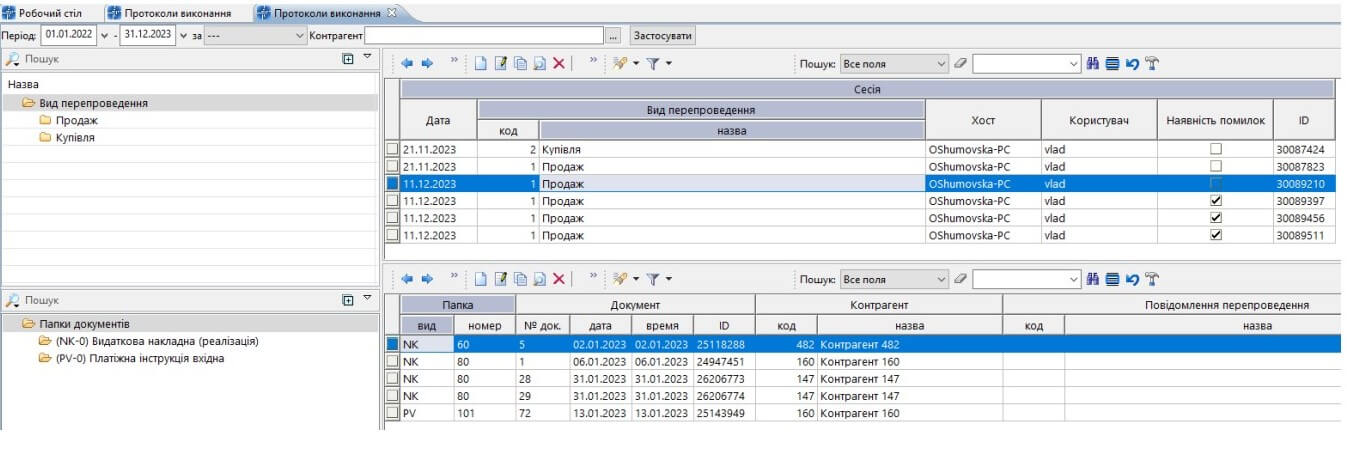Clear search eraser icon in Сесія toolbar
Viewport: 1347px width, 453px height.
click(x=961, y=63)
